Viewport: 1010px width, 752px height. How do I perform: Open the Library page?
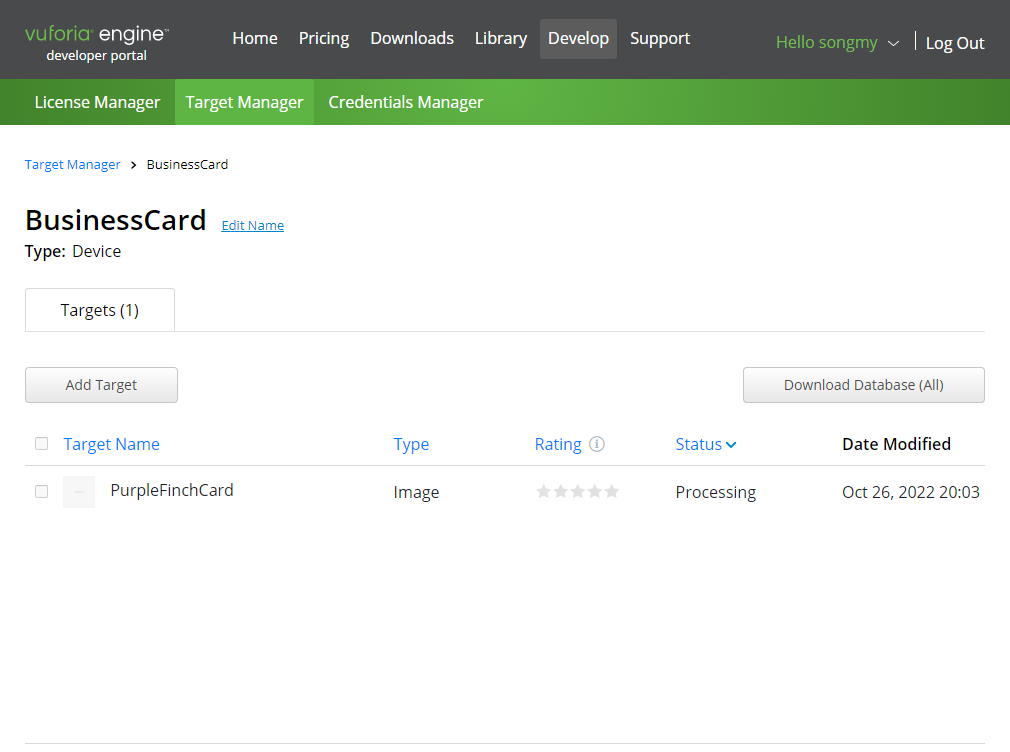(500, 39)
